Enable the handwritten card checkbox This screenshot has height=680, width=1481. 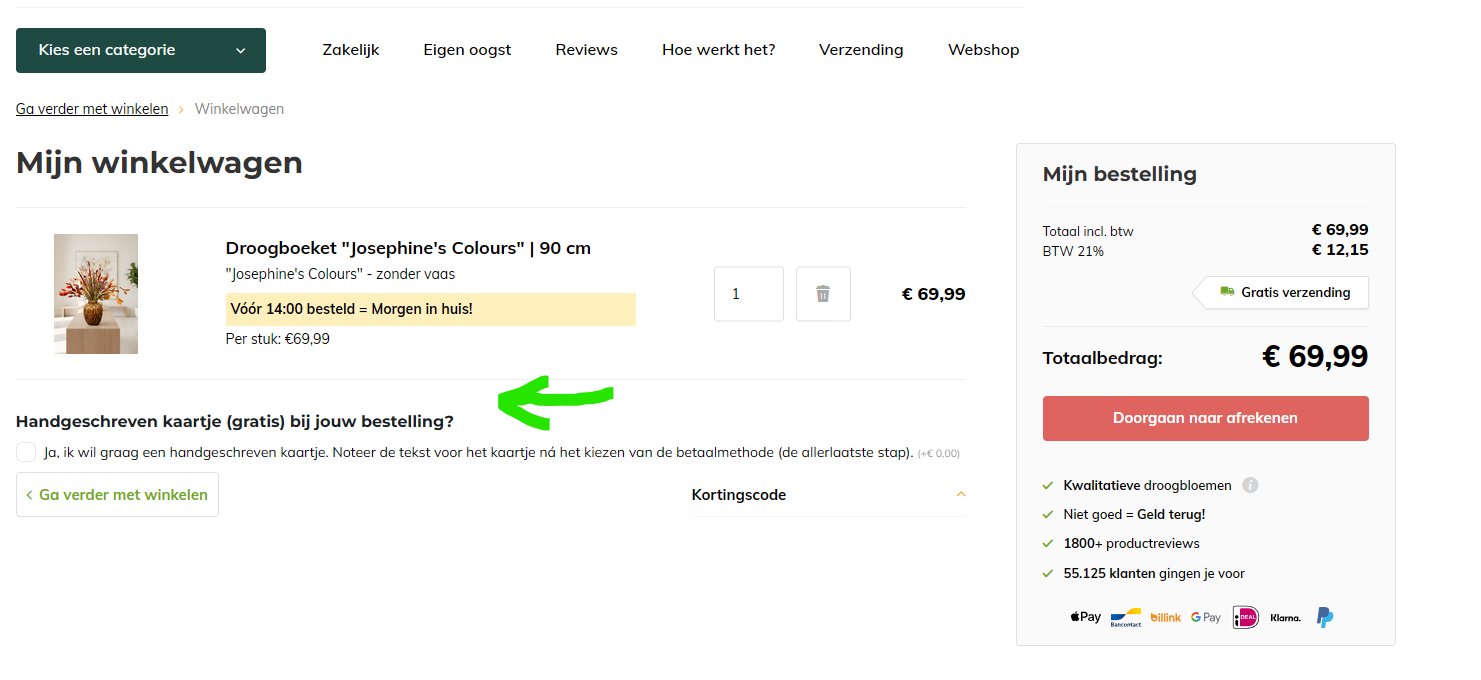coord(26,452)
